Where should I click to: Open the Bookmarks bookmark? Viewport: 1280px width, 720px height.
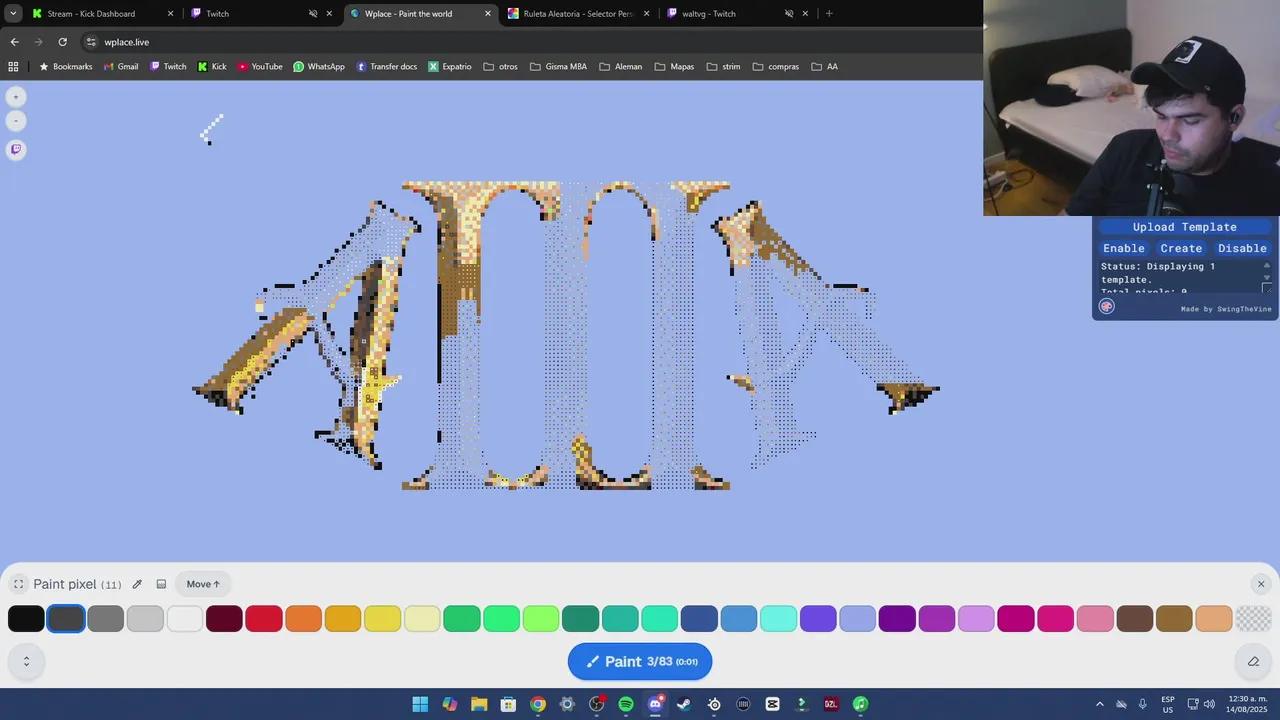point(66,67)
